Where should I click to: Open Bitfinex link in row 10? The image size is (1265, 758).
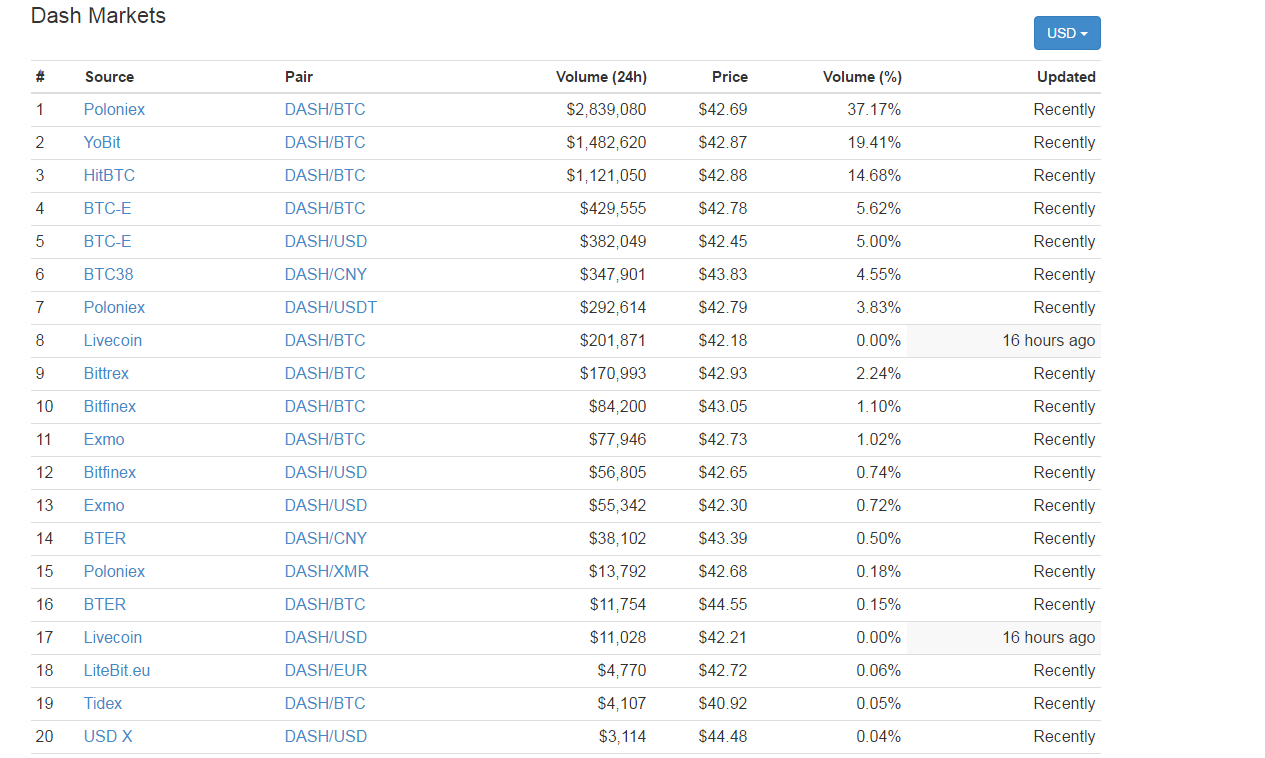pyautogui.click(x=110, y=406)
